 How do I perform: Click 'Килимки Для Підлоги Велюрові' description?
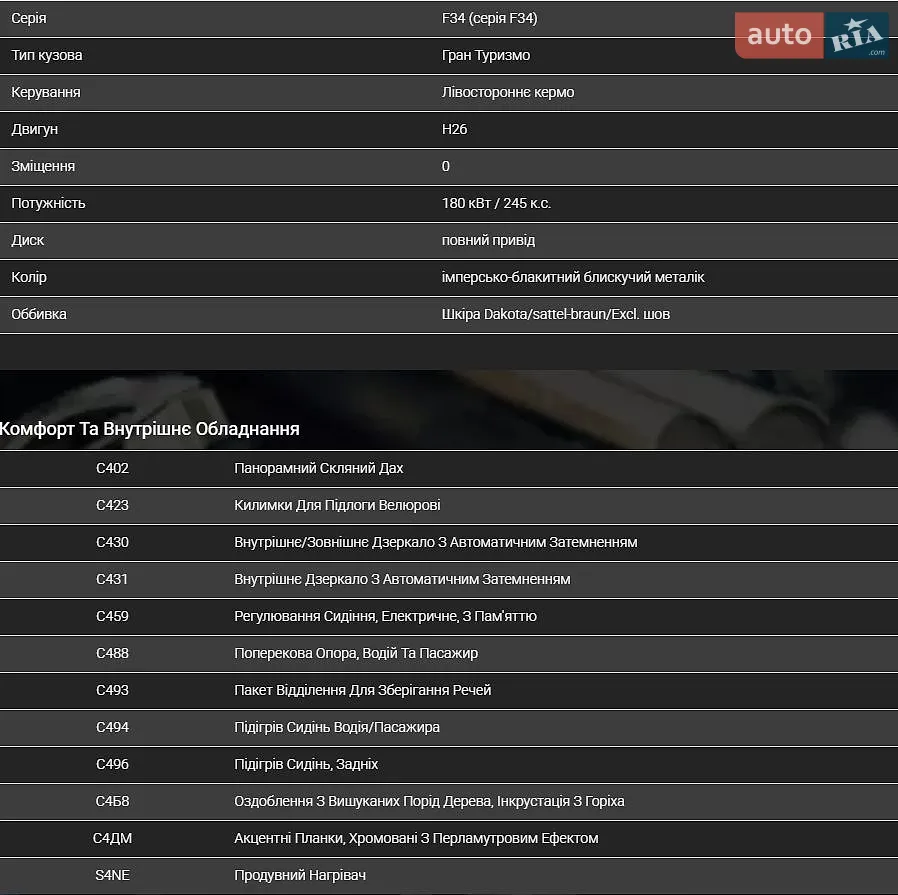[337, 505]
